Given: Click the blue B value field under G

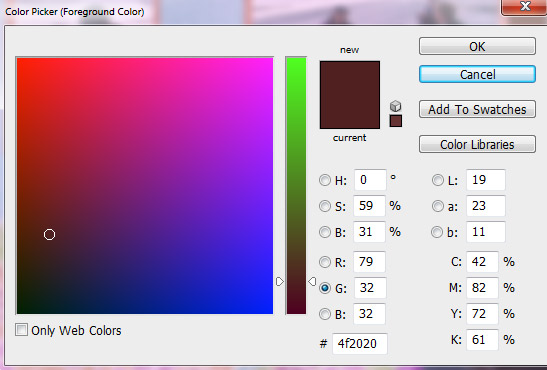Looking at the screenshot, I should pos(369,314).
